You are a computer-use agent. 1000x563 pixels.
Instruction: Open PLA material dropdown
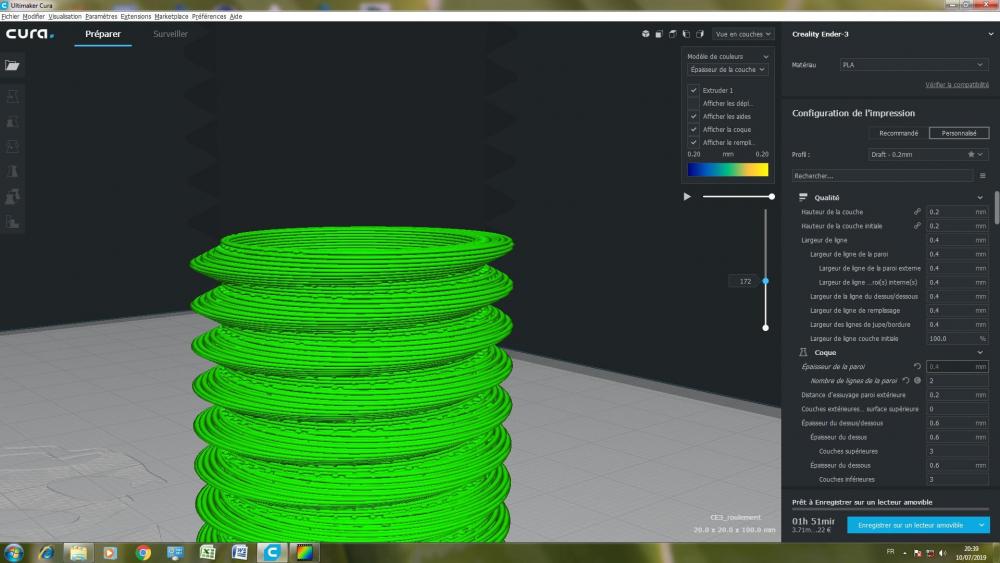[913, 64]
